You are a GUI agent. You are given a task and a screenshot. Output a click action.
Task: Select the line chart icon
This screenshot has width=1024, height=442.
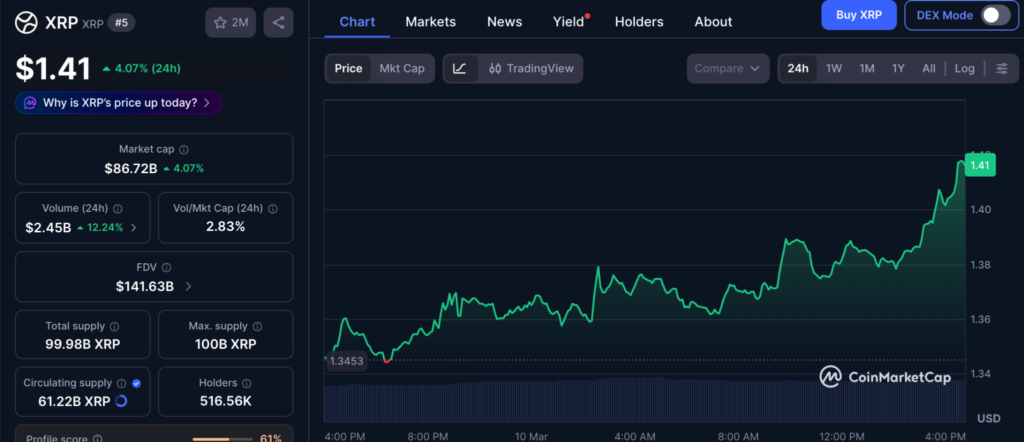(459, 68)
